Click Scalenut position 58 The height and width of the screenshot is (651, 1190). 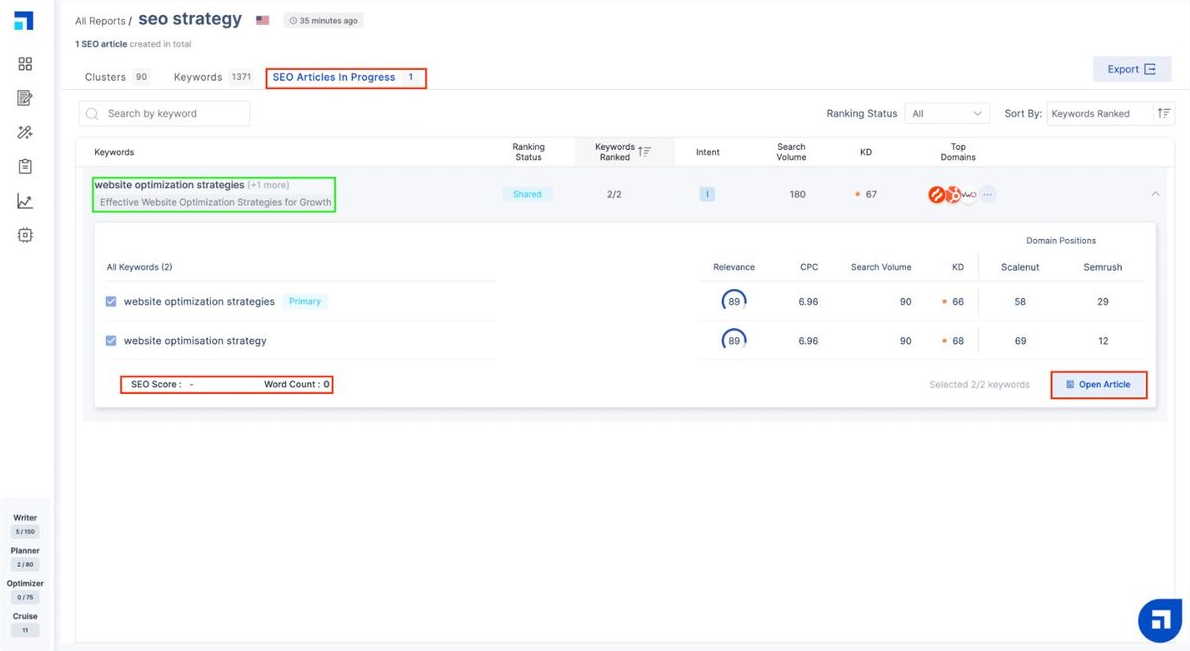pyautogui.click(x=1020, y=301)
